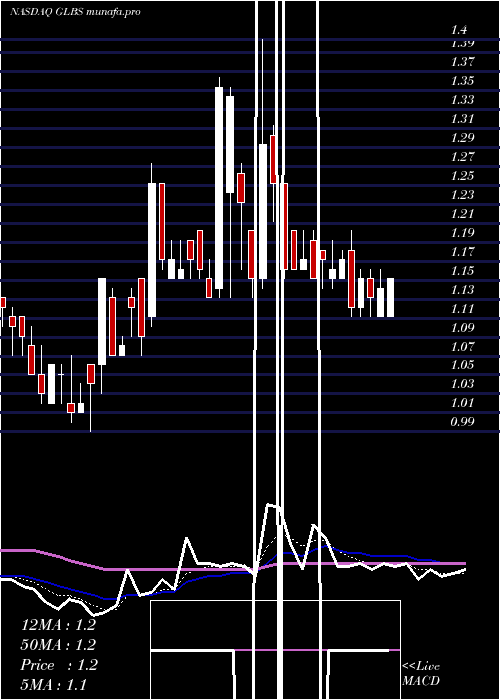Click the NASDAQ GLBS munafa.pro chart title
The height and width of the screenshot is (700, 500).
[75, 12]
